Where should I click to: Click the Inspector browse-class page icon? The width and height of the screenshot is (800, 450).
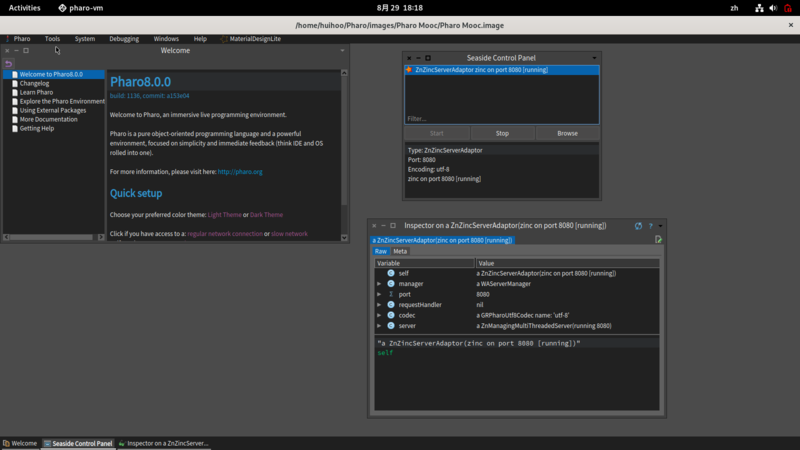(x=658, y=240)
